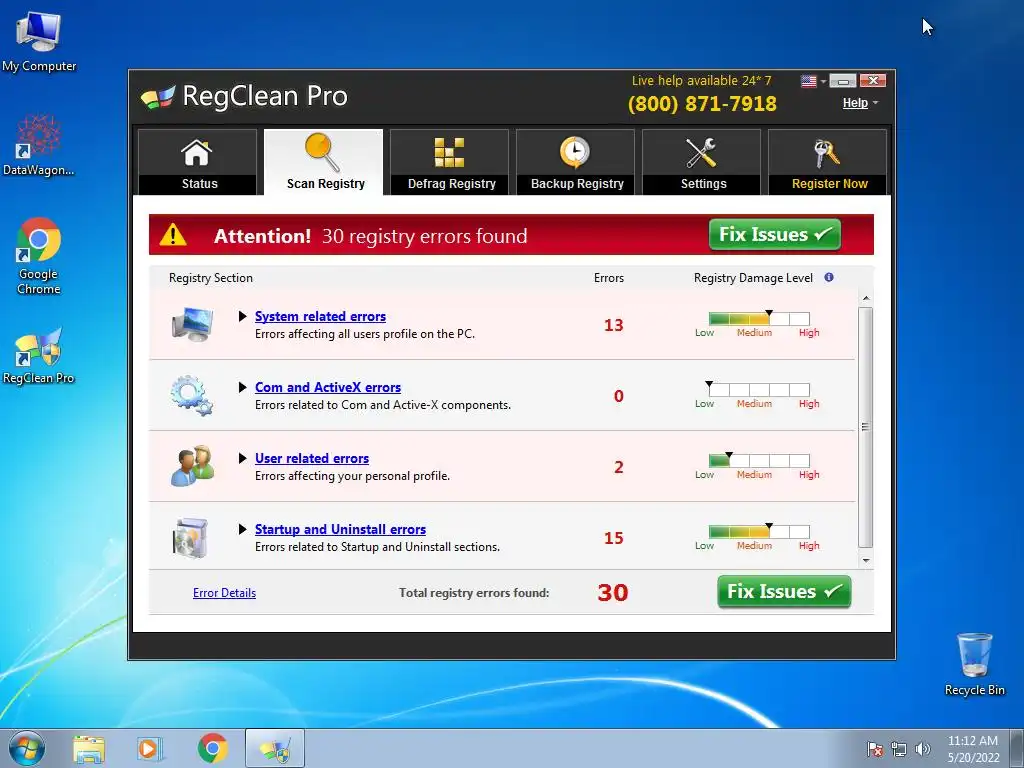Click the US flag language icon
Viewport: 1024px width, 768px height.
(808, 81)
